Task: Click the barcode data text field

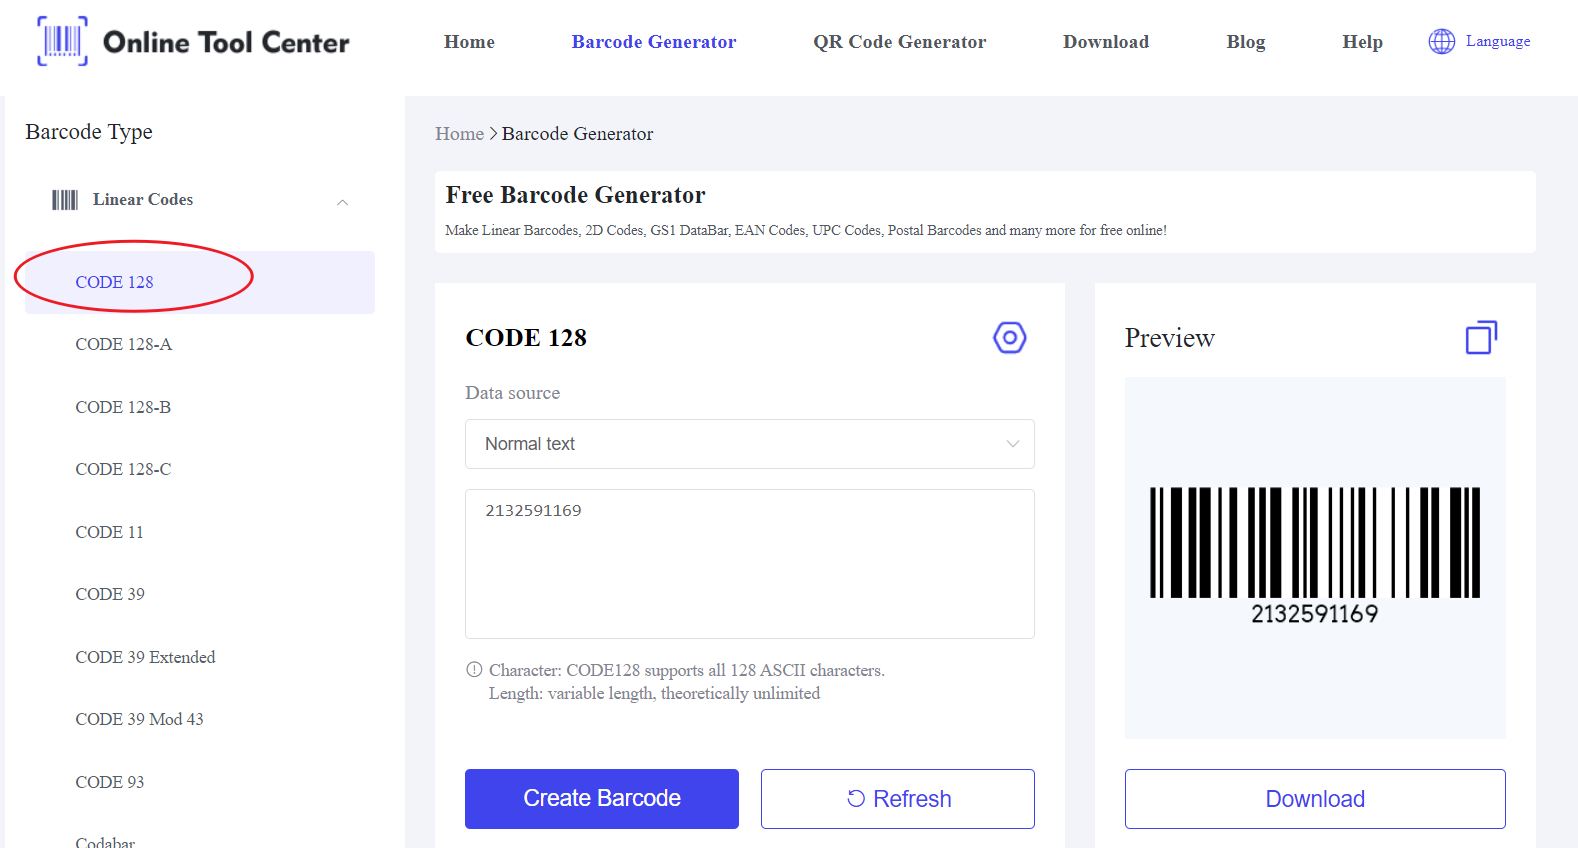Action: point(749,563)
